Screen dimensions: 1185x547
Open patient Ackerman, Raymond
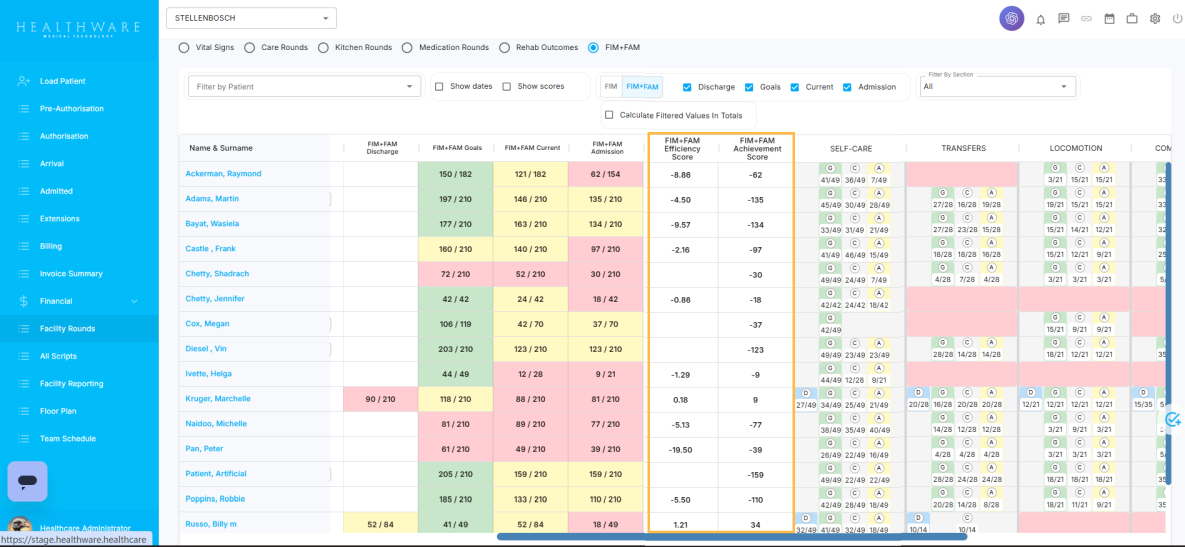click(223, 174)
